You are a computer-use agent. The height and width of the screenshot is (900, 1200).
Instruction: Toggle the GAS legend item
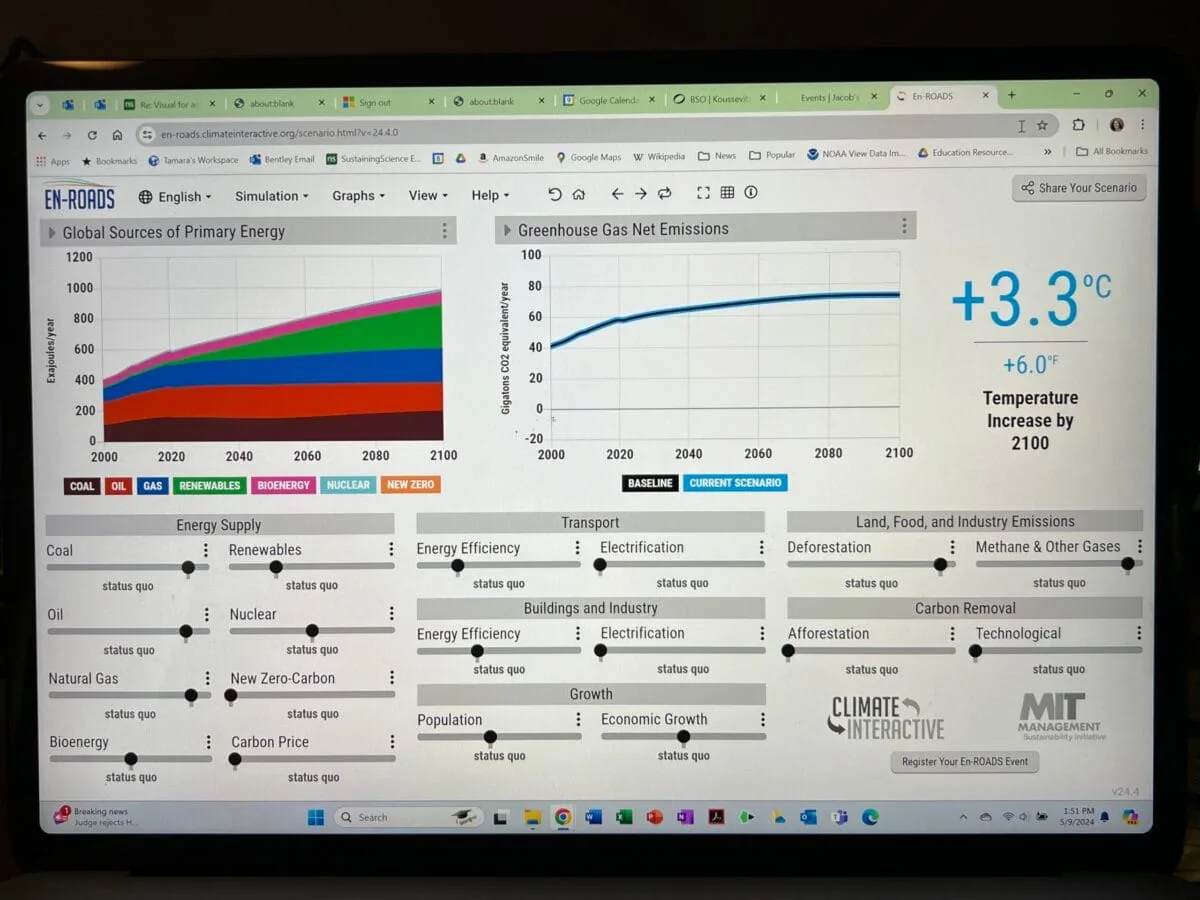(152, 486)
